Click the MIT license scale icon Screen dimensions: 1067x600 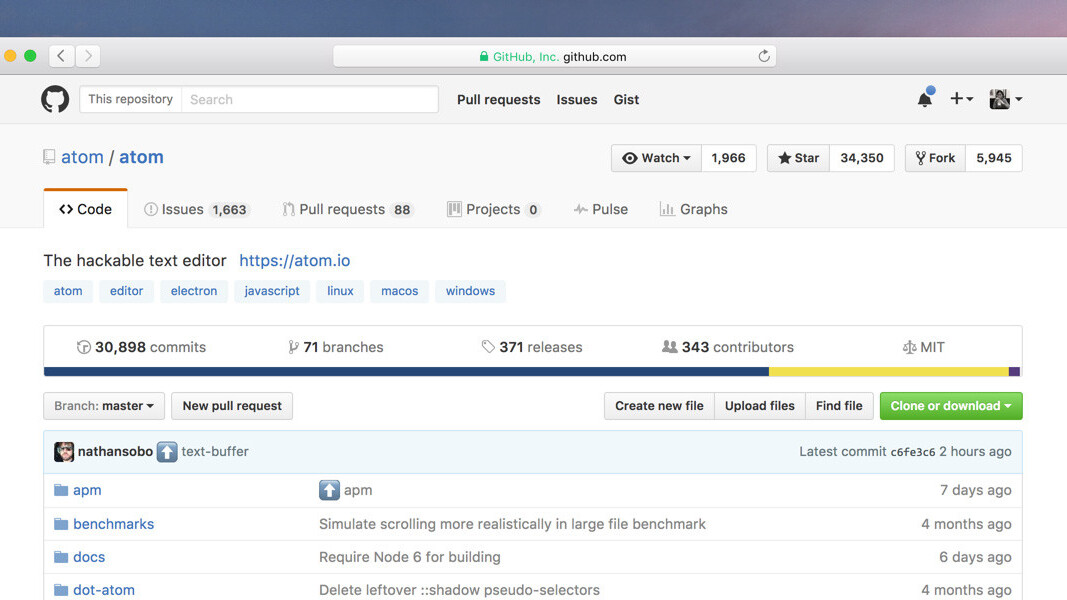click(x=912, y=347)
